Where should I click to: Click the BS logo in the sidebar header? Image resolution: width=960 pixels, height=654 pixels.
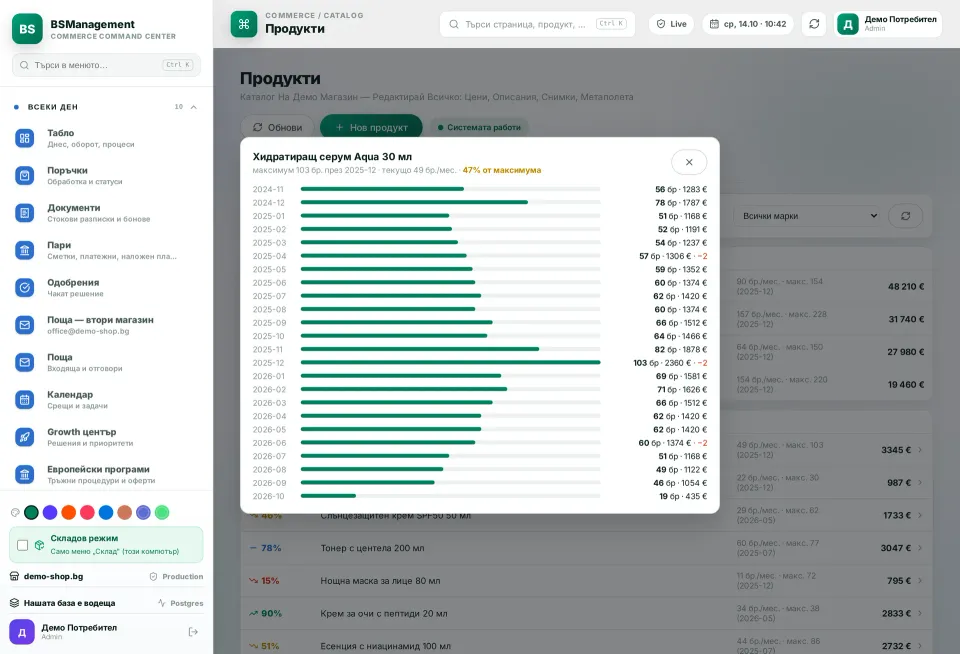[x=28, y=29]
